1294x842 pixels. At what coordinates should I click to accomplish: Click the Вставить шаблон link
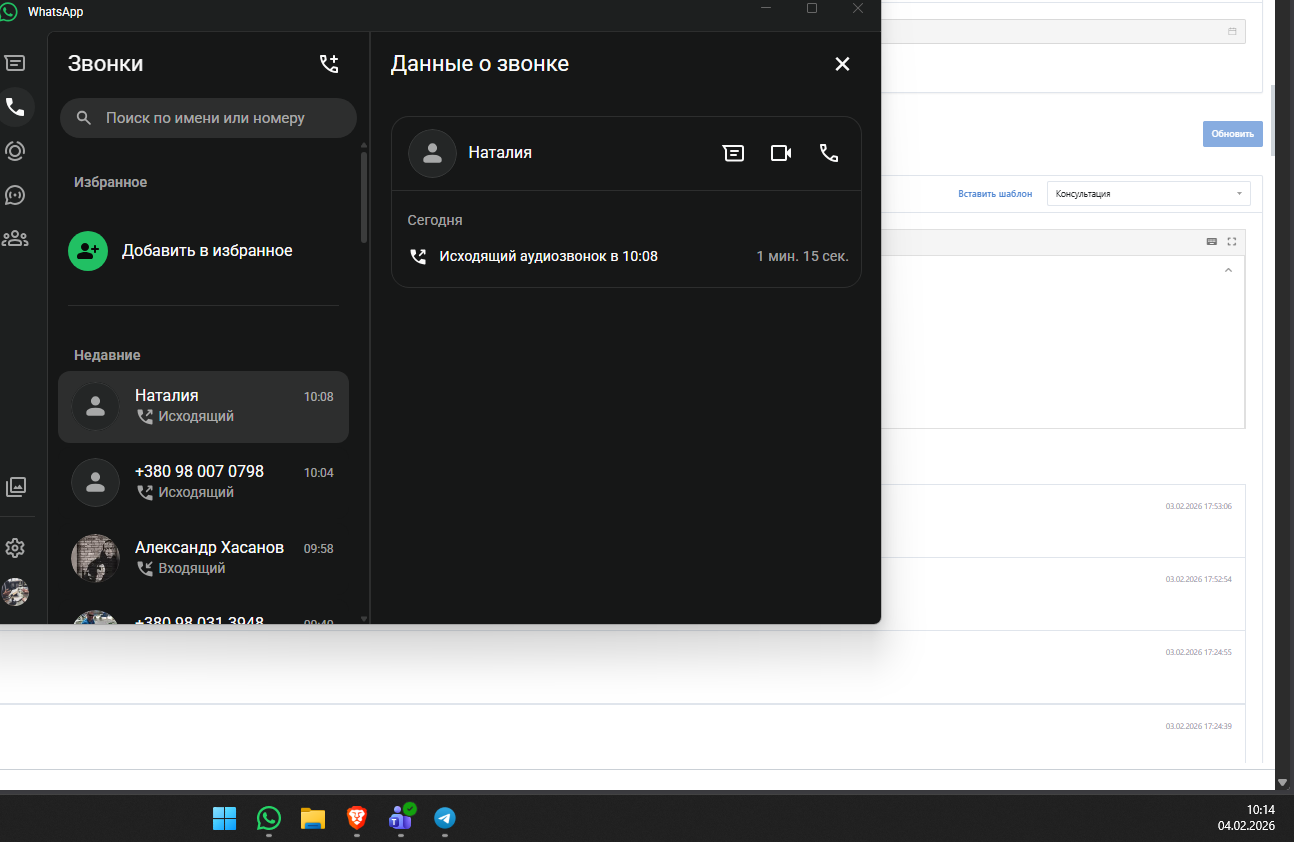click(995, 194)
